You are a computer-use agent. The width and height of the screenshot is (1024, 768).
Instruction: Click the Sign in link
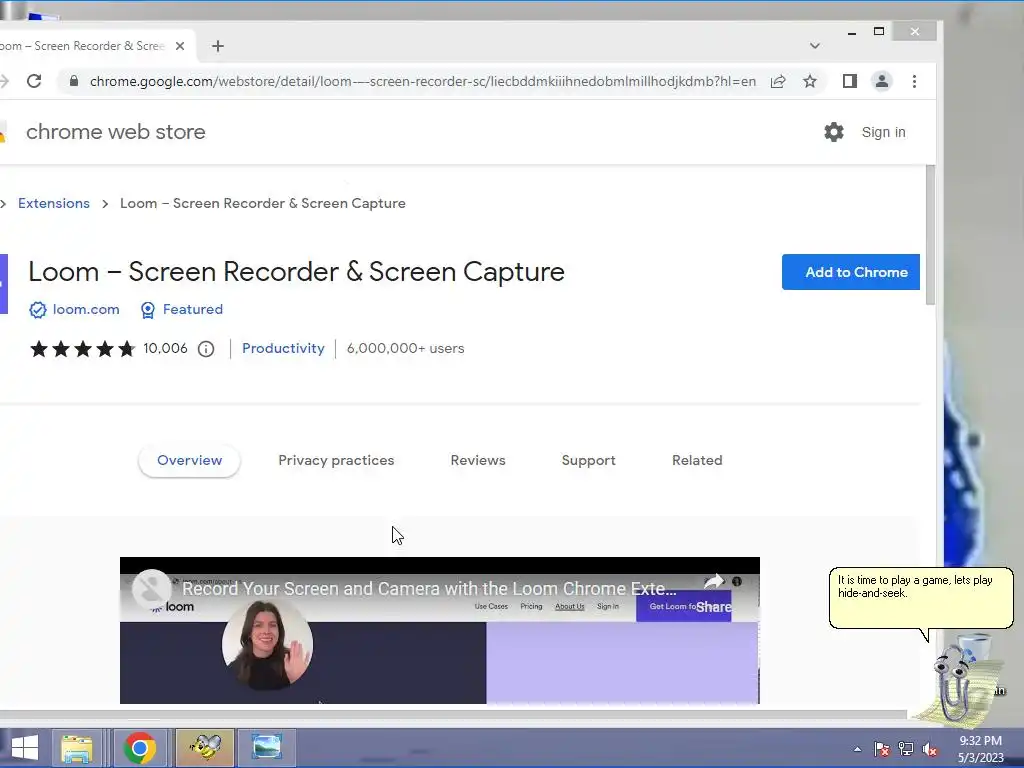point(883,132)
